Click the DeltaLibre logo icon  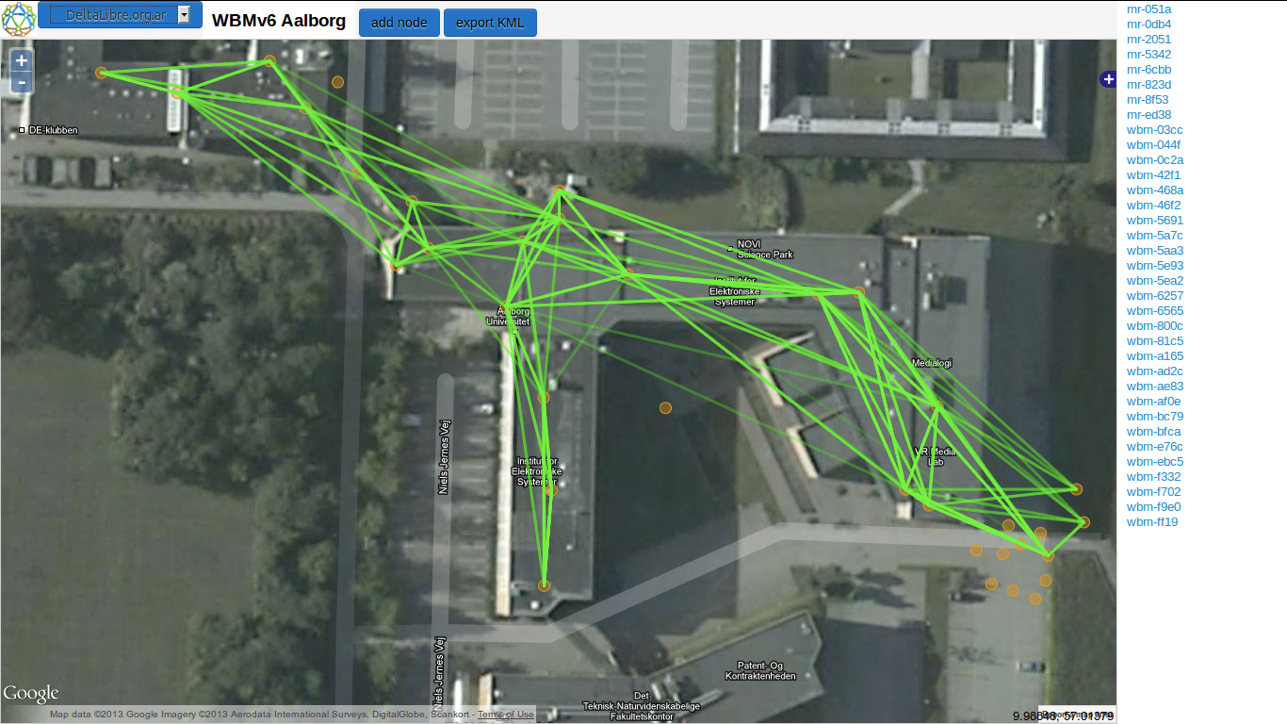[18, 19]
